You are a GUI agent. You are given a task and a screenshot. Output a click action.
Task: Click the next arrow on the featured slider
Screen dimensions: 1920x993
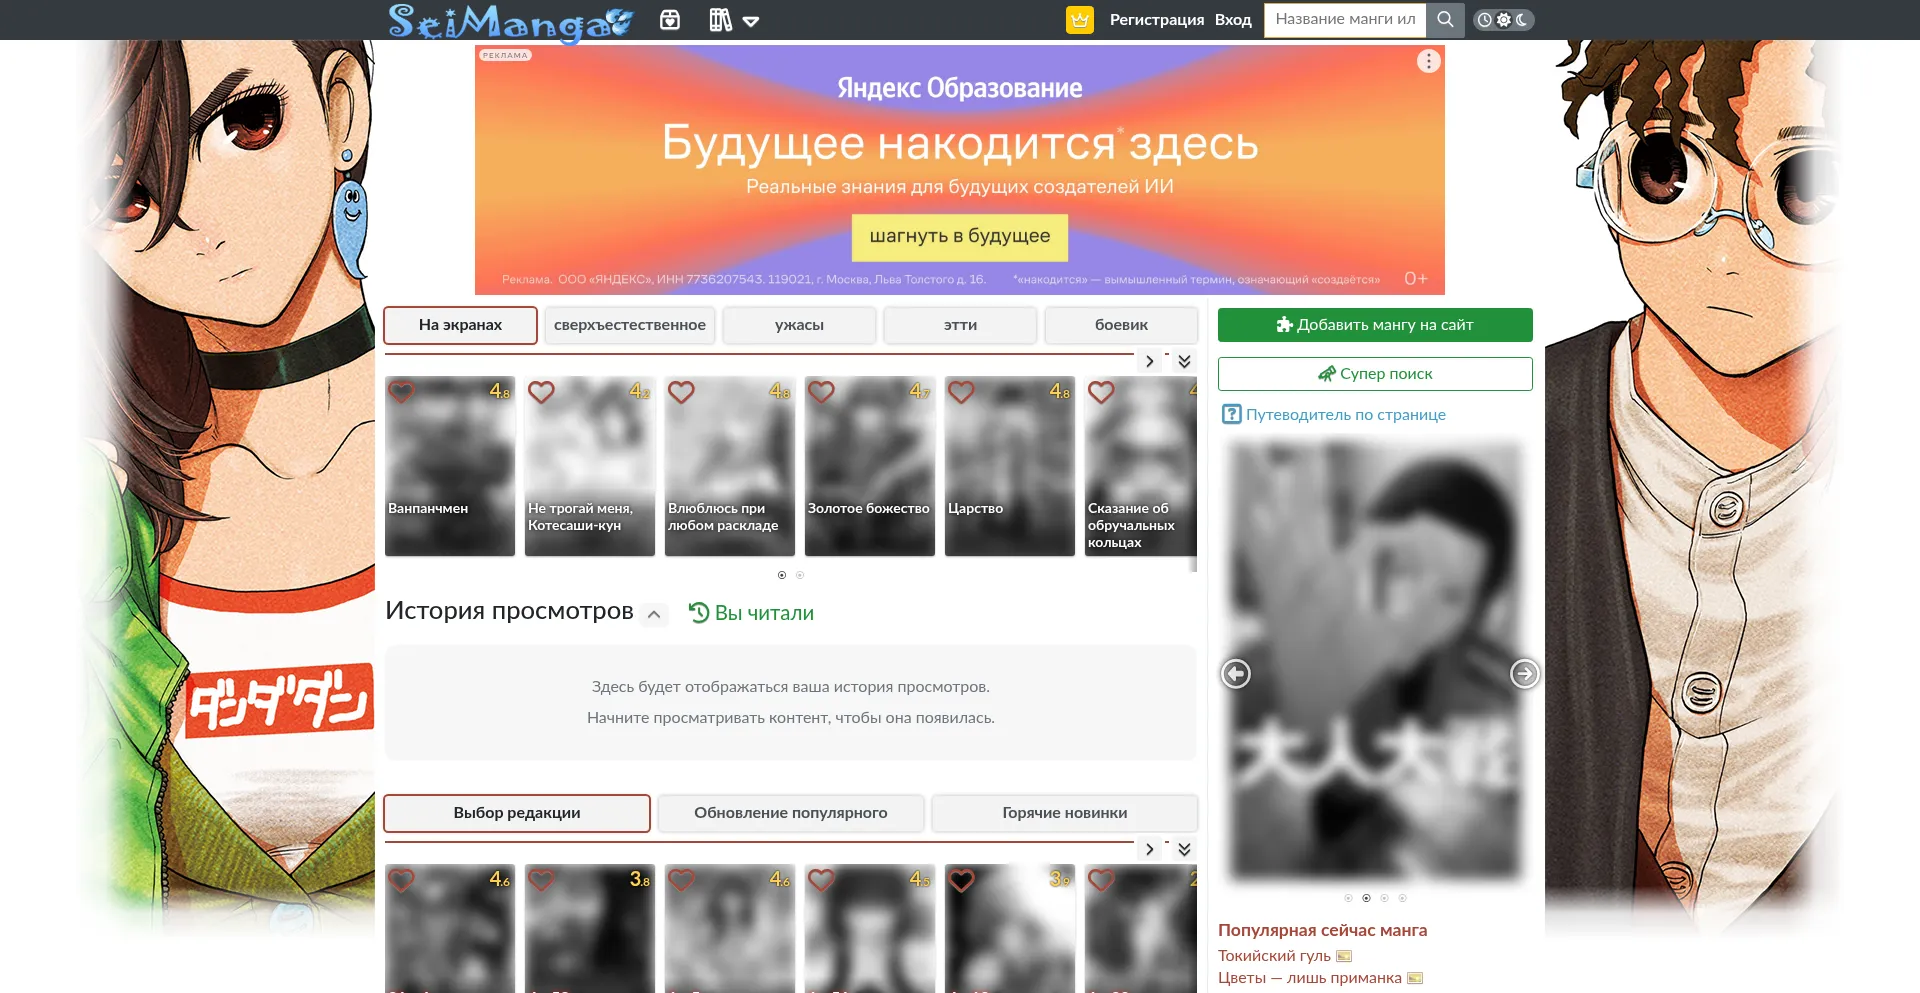(1524, 674)
